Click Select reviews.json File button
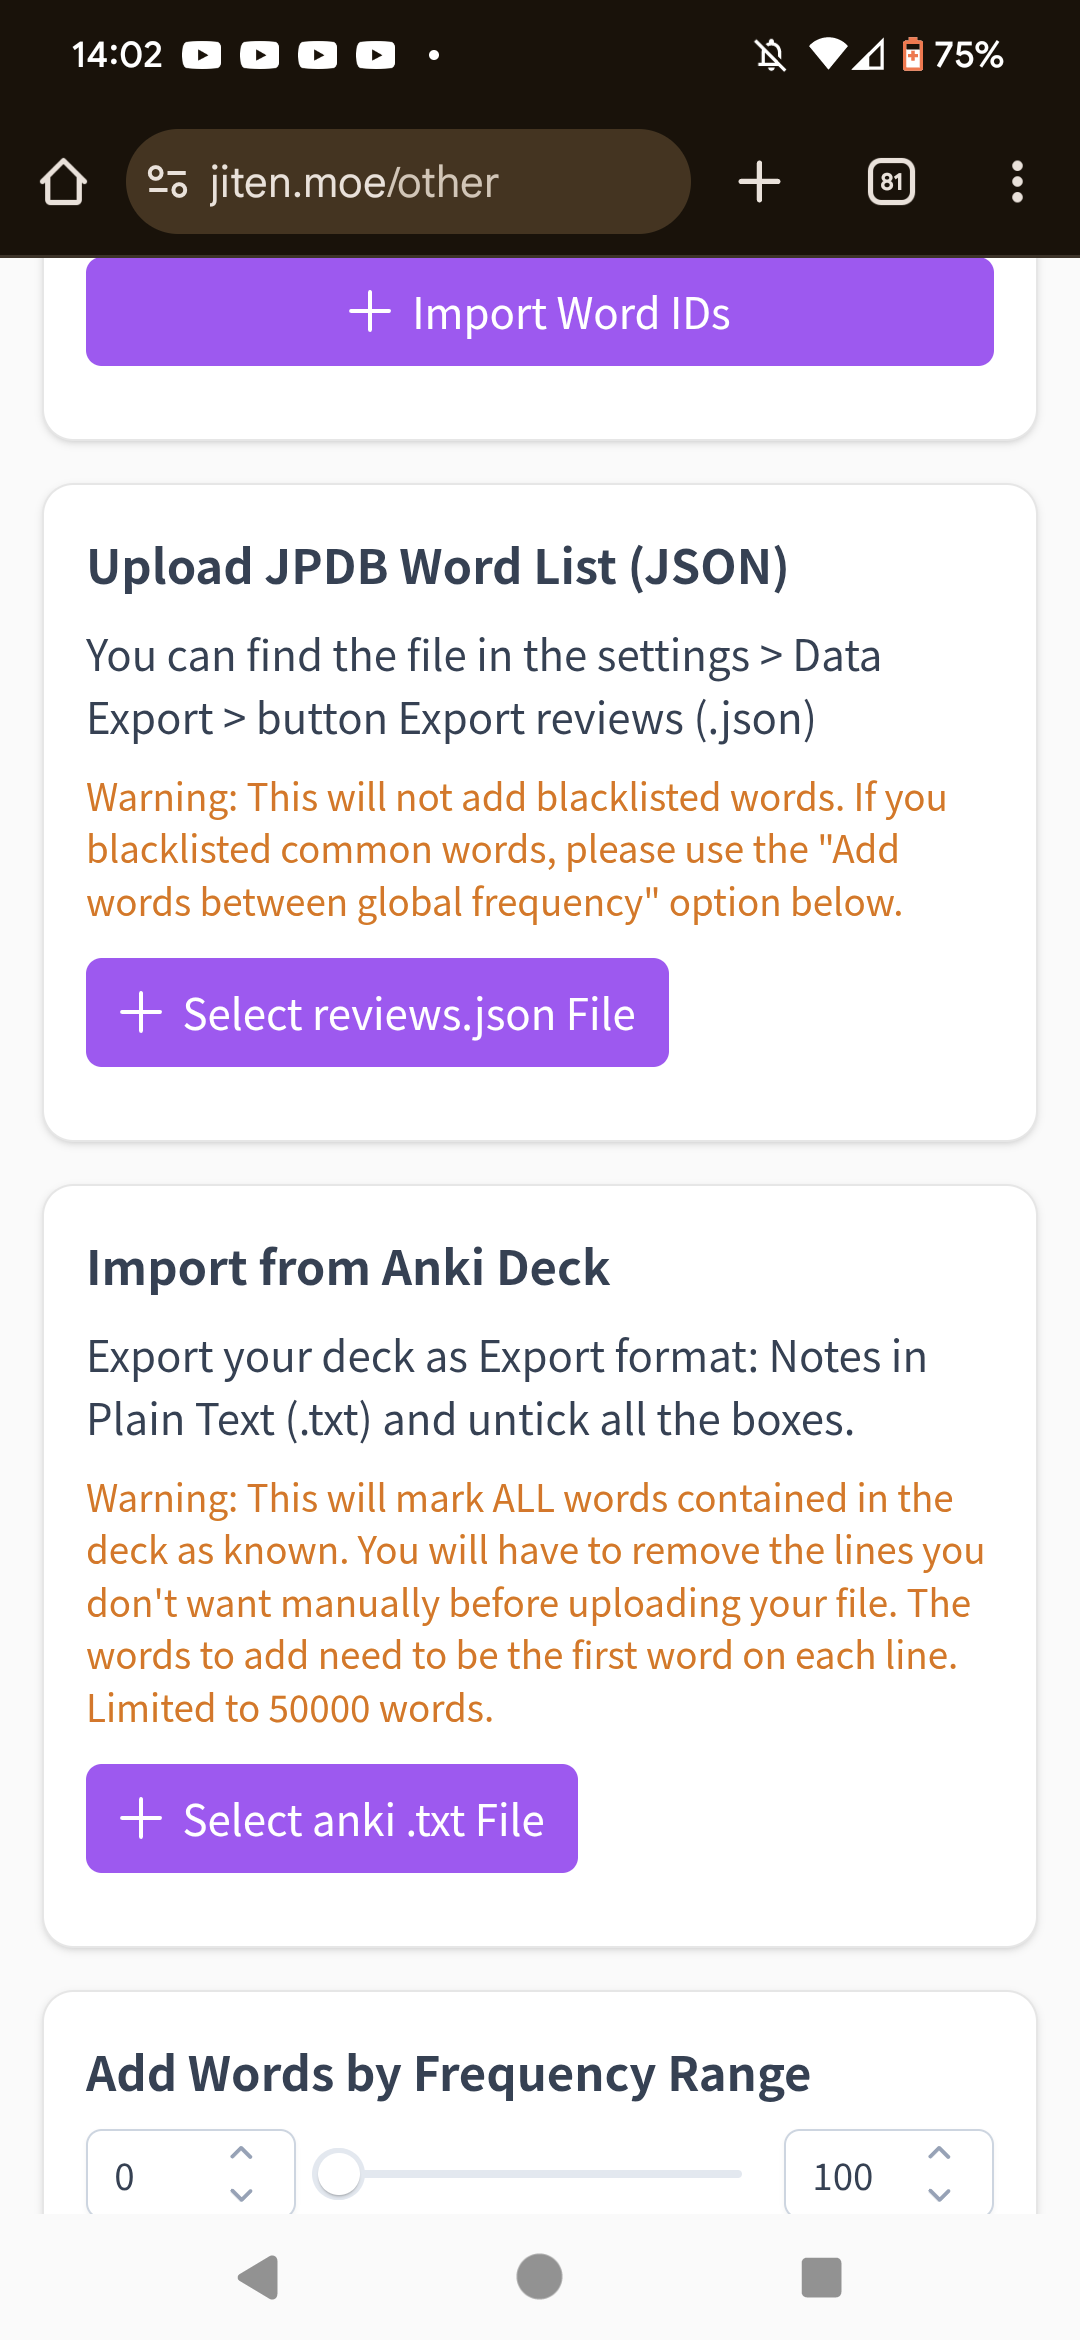Image resolution: width=1080 pixels, height=2340 pixels. [377, 1013]
